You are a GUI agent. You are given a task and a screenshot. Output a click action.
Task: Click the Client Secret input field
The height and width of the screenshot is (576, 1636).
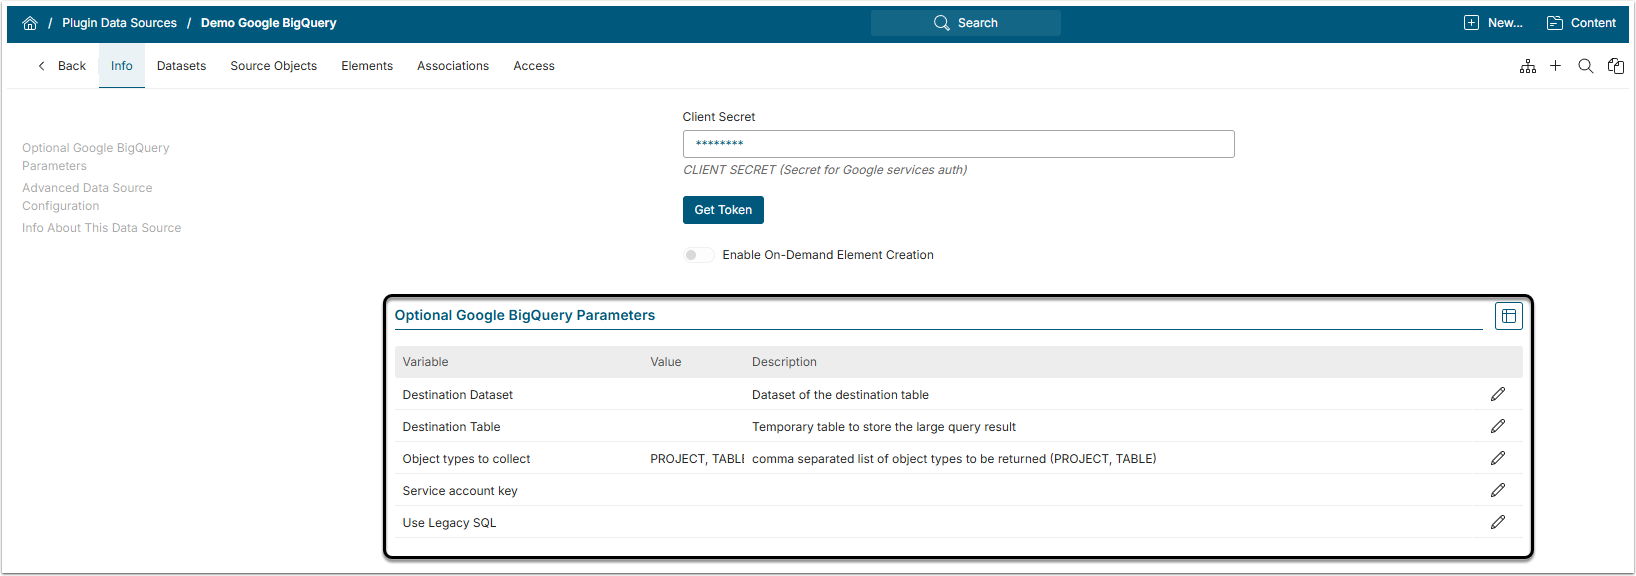tap(958, 144)
